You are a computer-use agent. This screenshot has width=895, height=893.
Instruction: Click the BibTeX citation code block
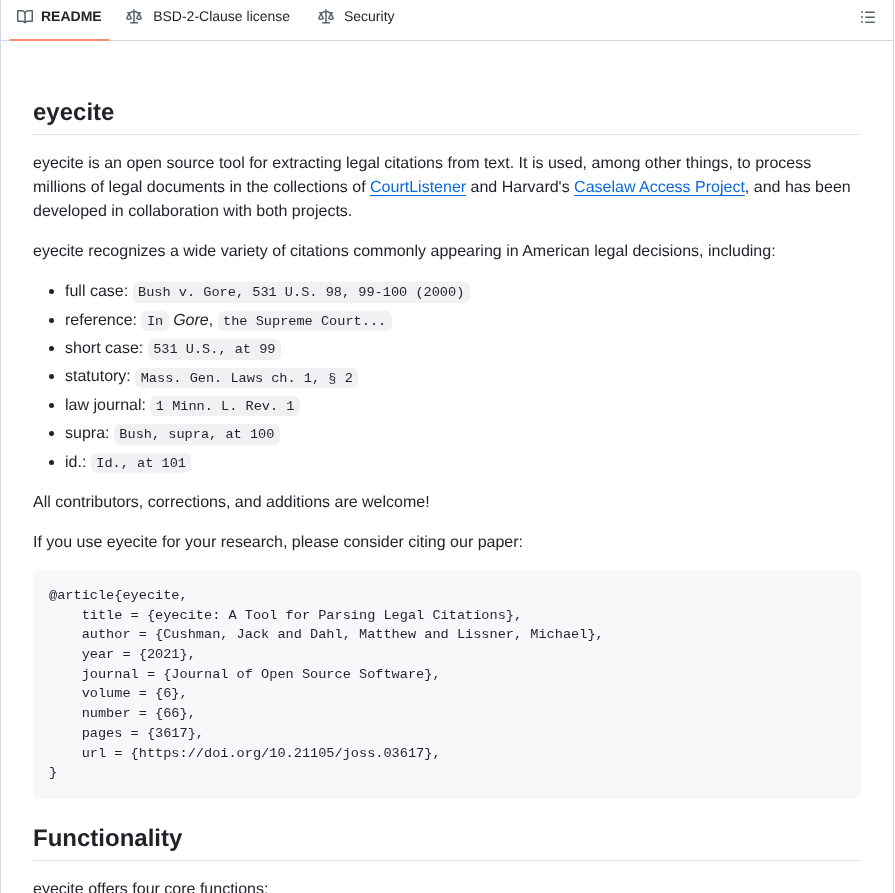[447, 684]
